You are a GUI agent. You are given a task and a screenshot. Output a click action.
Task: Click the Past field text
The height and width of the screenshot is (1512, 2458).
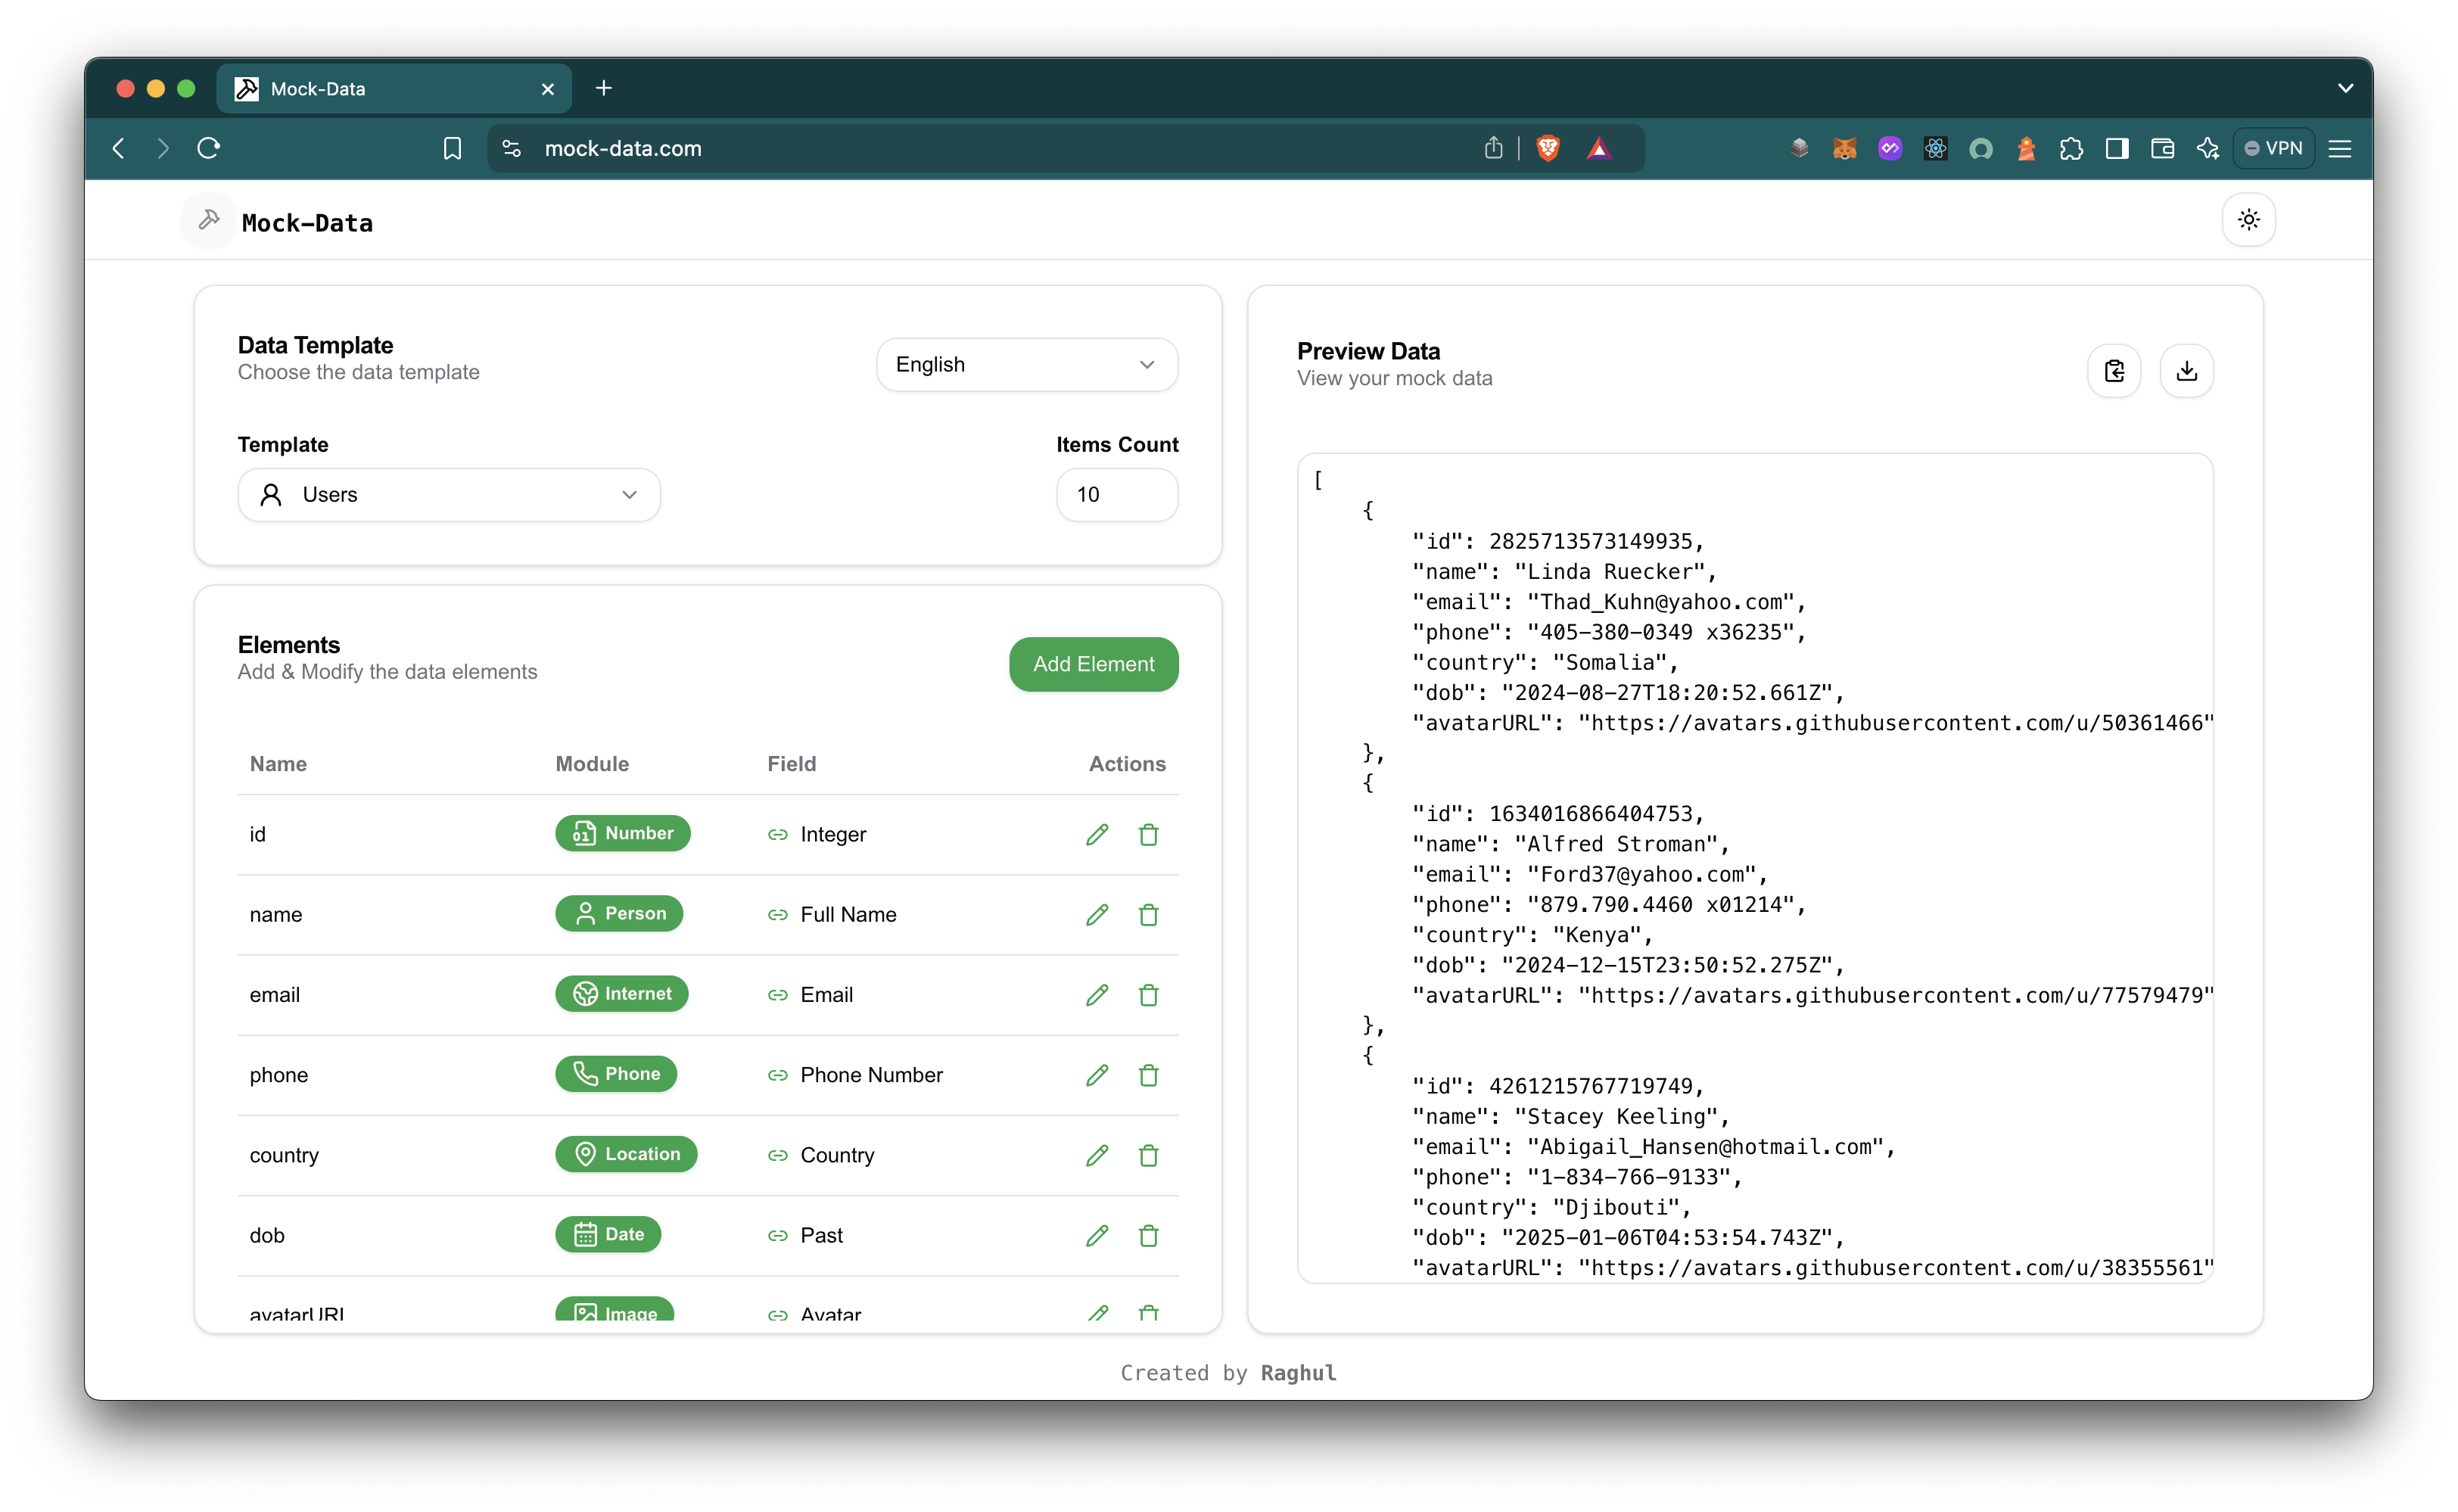pyautogui.click(x=821, y=1235)
